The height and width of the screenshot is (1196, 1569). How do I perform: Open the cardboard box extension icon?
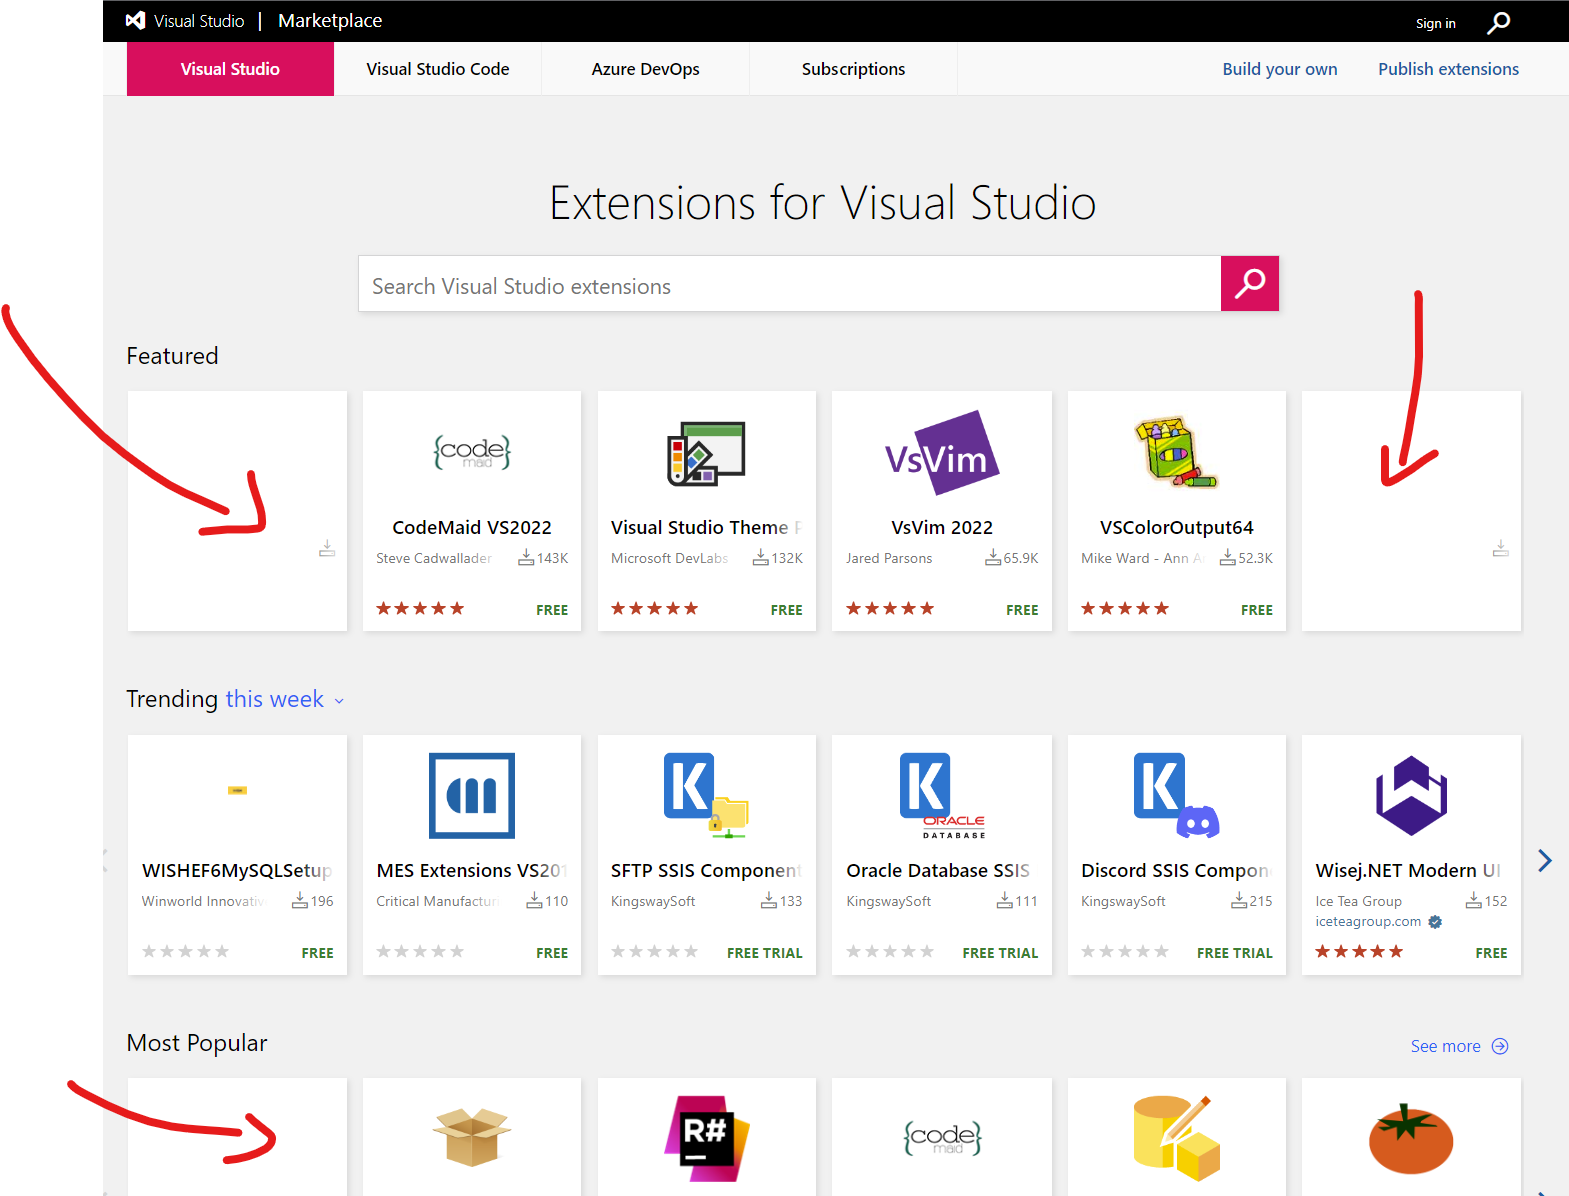(x=472, y=1137)
